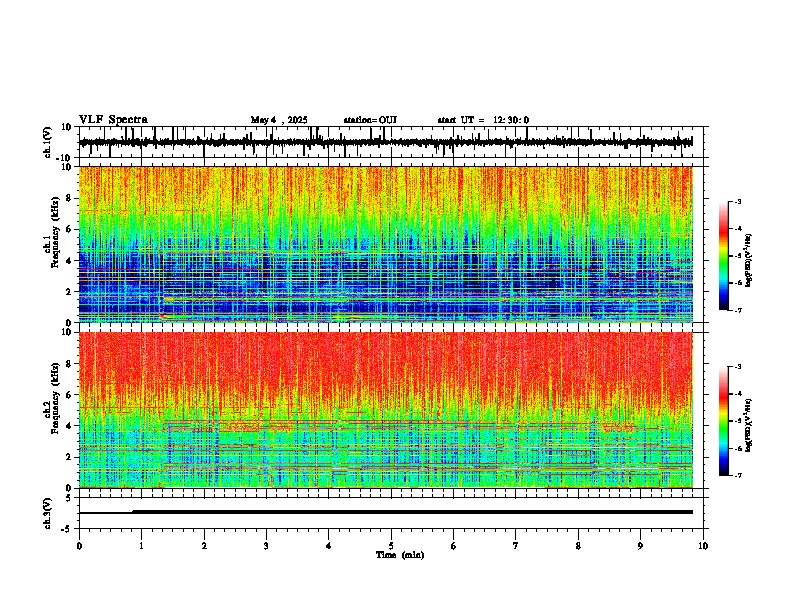The width and height of the screenshot is (792, 612).
Task: Click the "ch.3(V)" axis label
Action: click(x=48, y=513)
